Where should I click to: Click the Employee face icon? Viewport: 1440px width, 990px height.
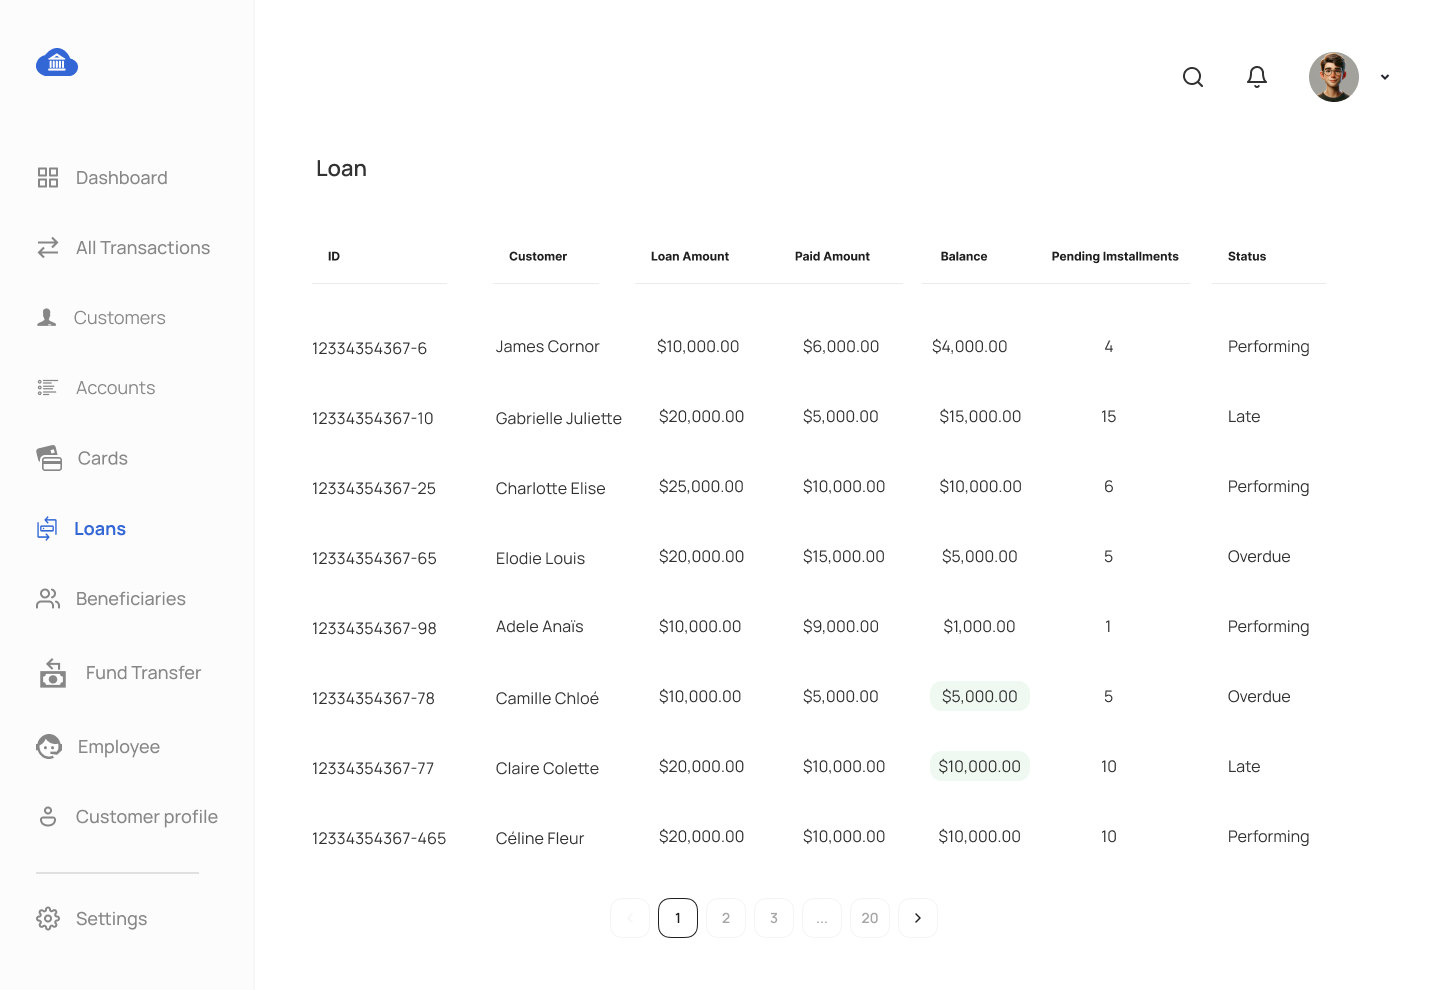coord(49,747)
